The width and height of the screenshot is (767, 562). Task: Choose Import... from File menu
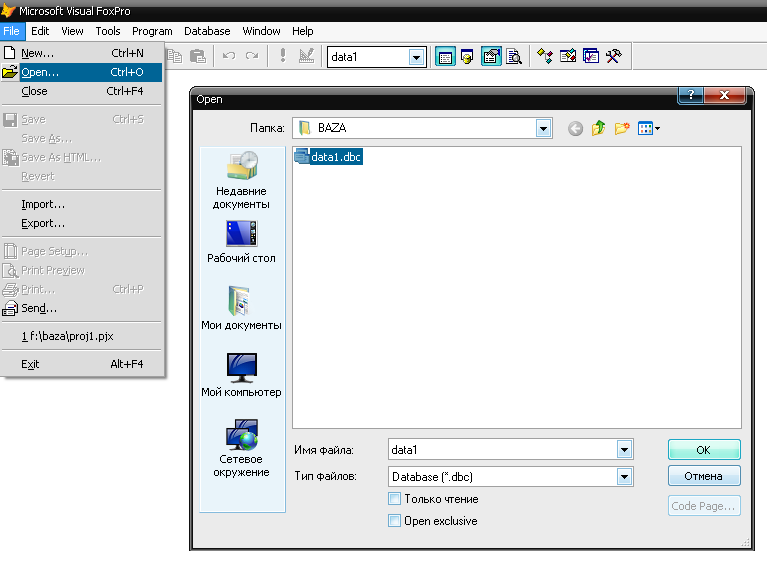click(82, 204)
